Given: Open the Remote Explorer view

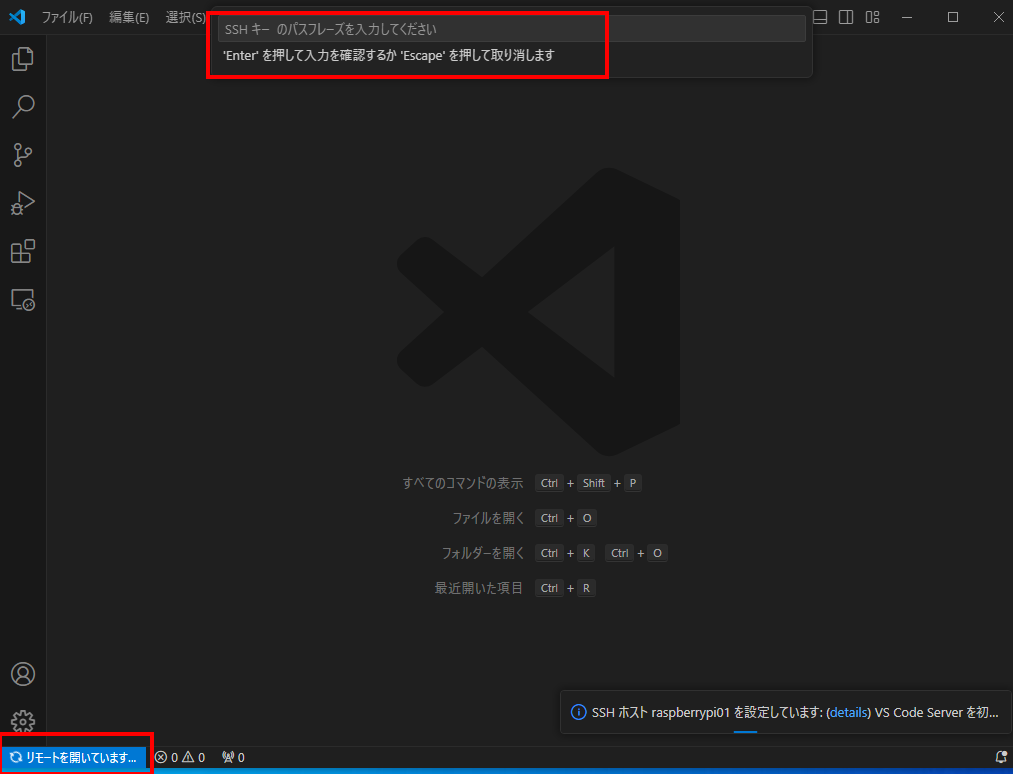Looking at the screenshot, I should click(22, 299).
